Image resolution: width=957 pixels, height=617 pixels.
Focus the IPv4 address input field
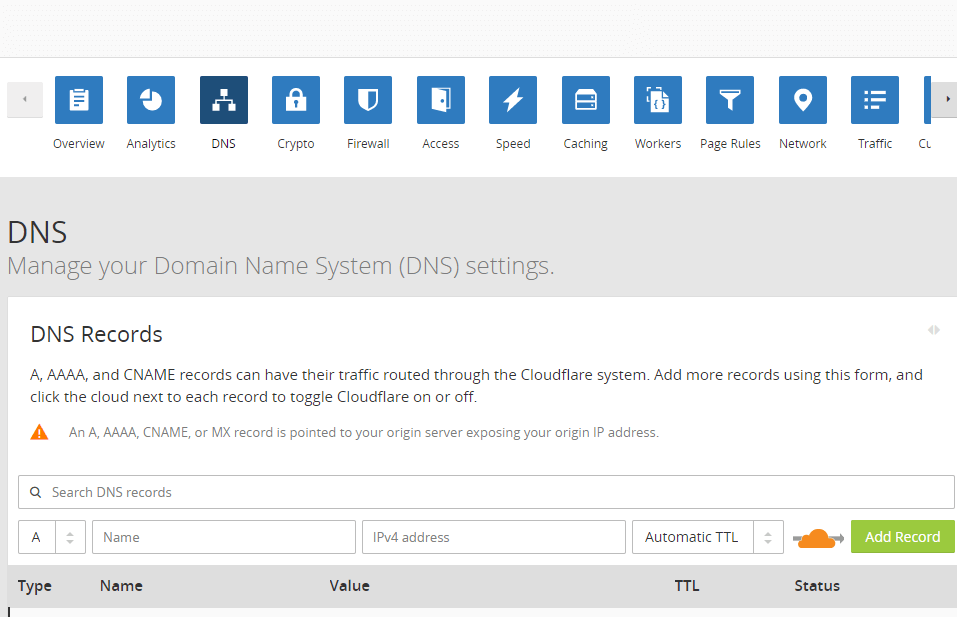[x=494, y=537]
